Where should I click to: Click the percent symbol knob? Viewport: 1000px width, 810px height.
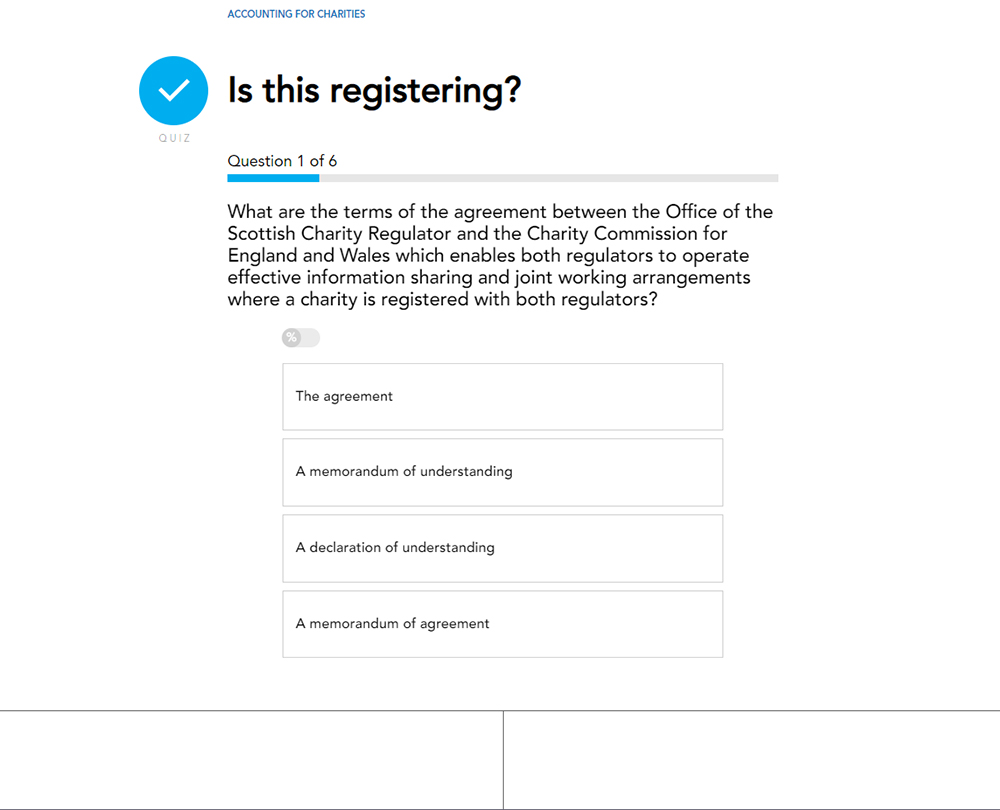(291, 338)
